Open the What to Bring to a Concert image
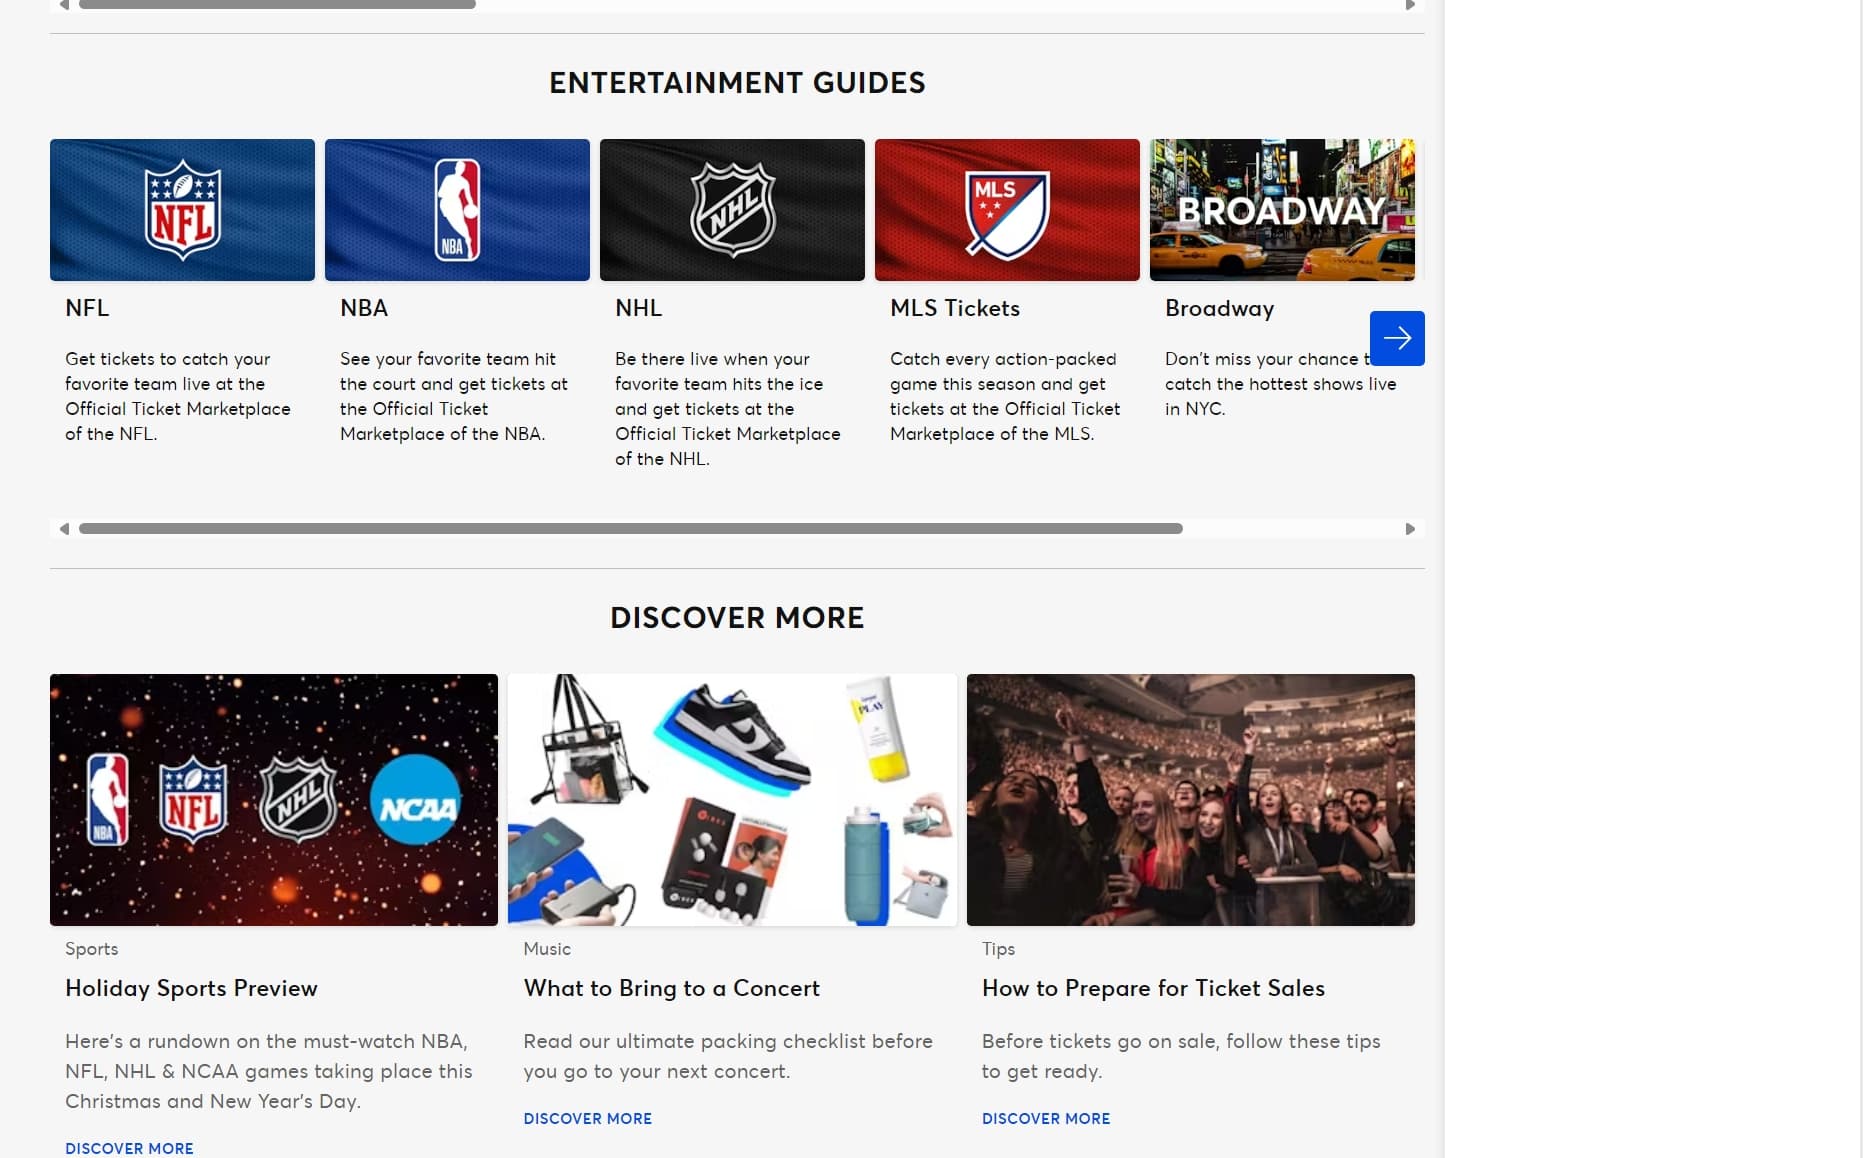This screenshot has height=1158, width=1863. click(x=732, y=800)
